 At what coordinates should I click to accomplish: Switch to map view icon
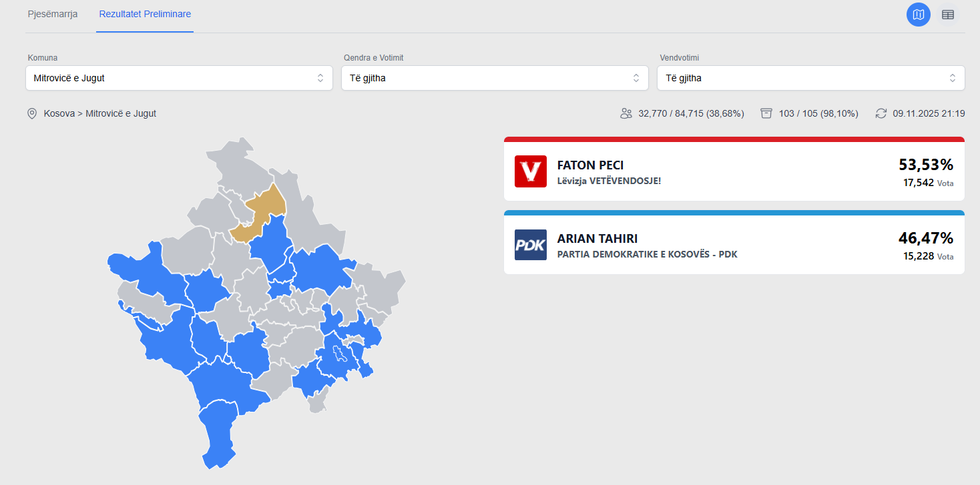pyautogui.click(x=918, y=15)
